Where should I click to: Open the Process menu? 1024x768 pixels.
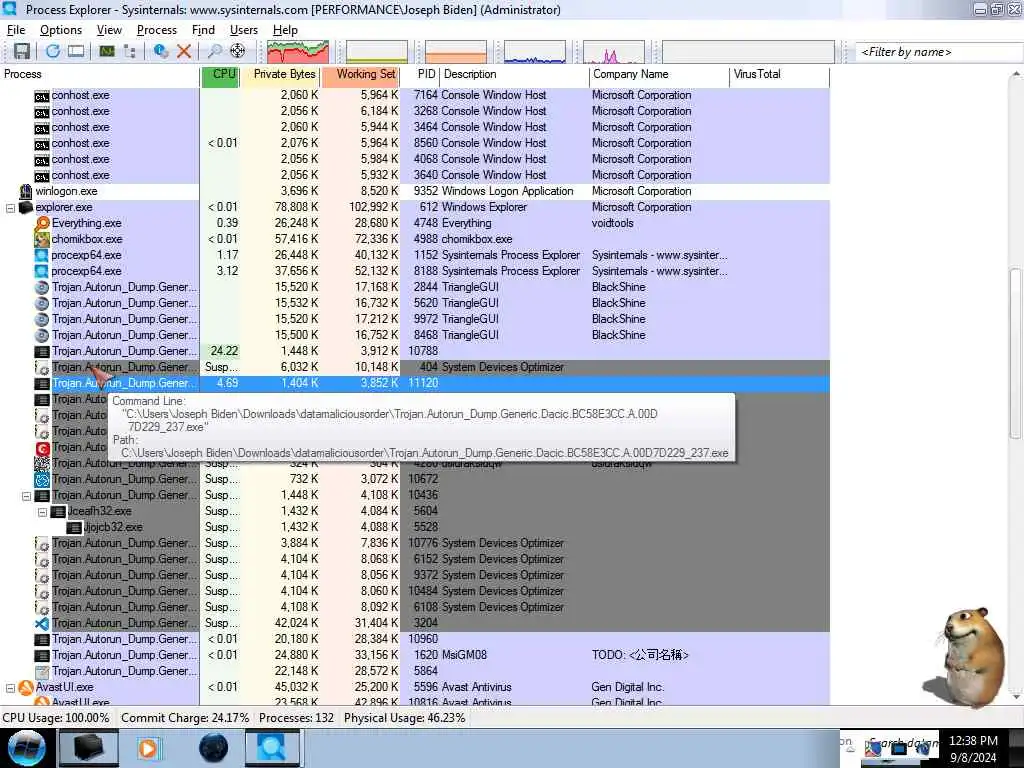pos(157,30)
